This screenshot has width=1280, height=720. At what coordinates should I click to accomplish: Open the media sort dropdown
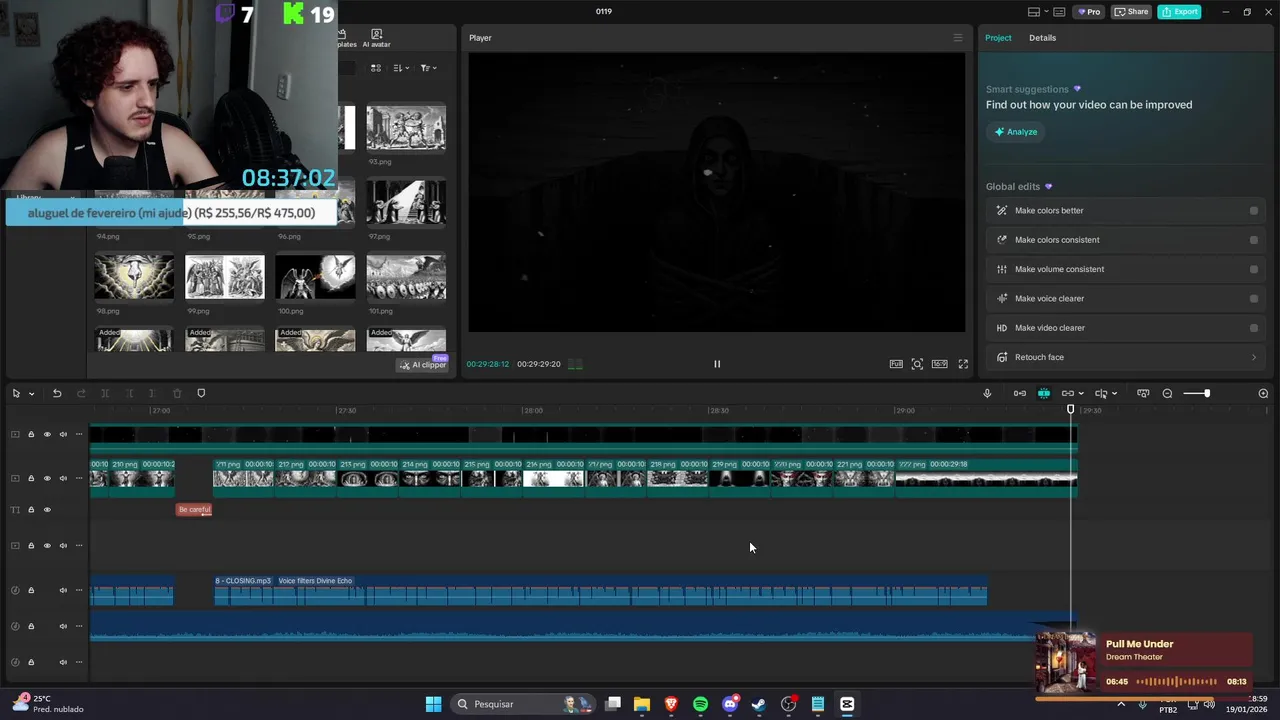pos(401,68)
